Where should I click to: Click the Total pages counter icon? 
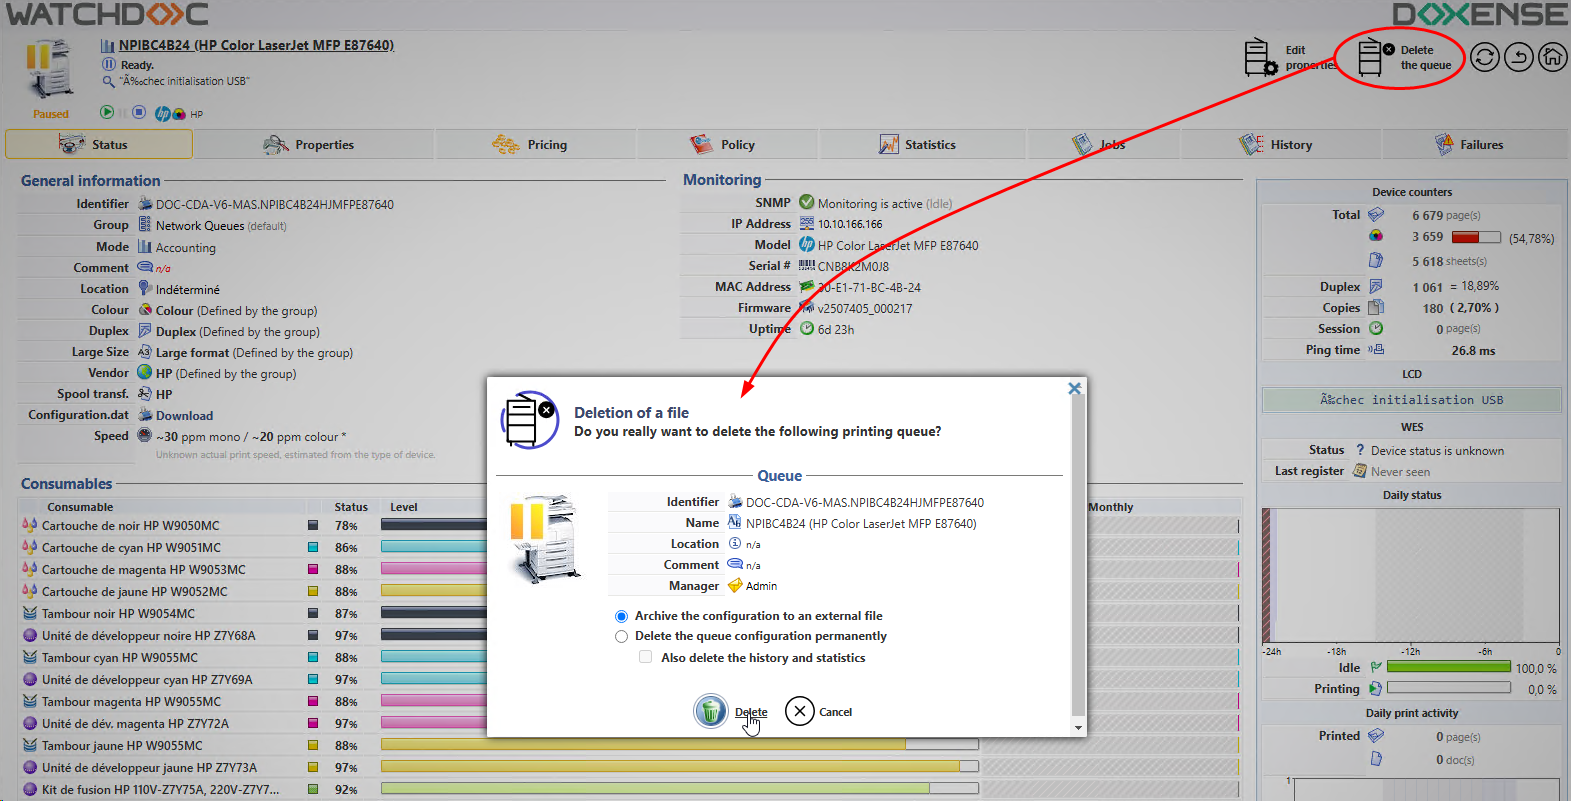(x=1376, y=214)
